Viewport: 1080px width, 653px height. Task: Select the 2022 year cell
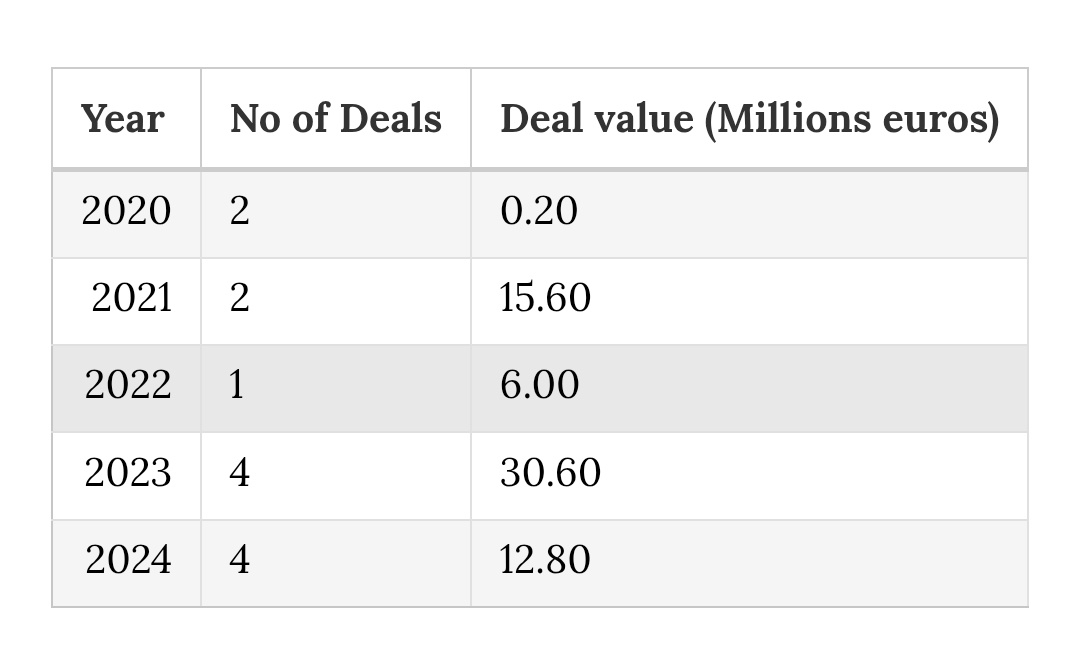[127, 388]
